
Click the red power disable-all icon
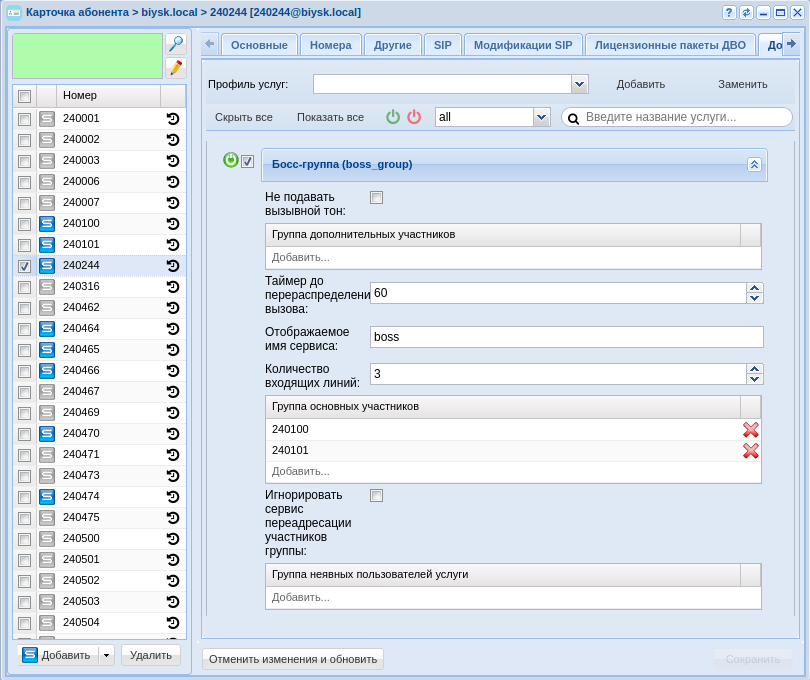coord(414,117)
